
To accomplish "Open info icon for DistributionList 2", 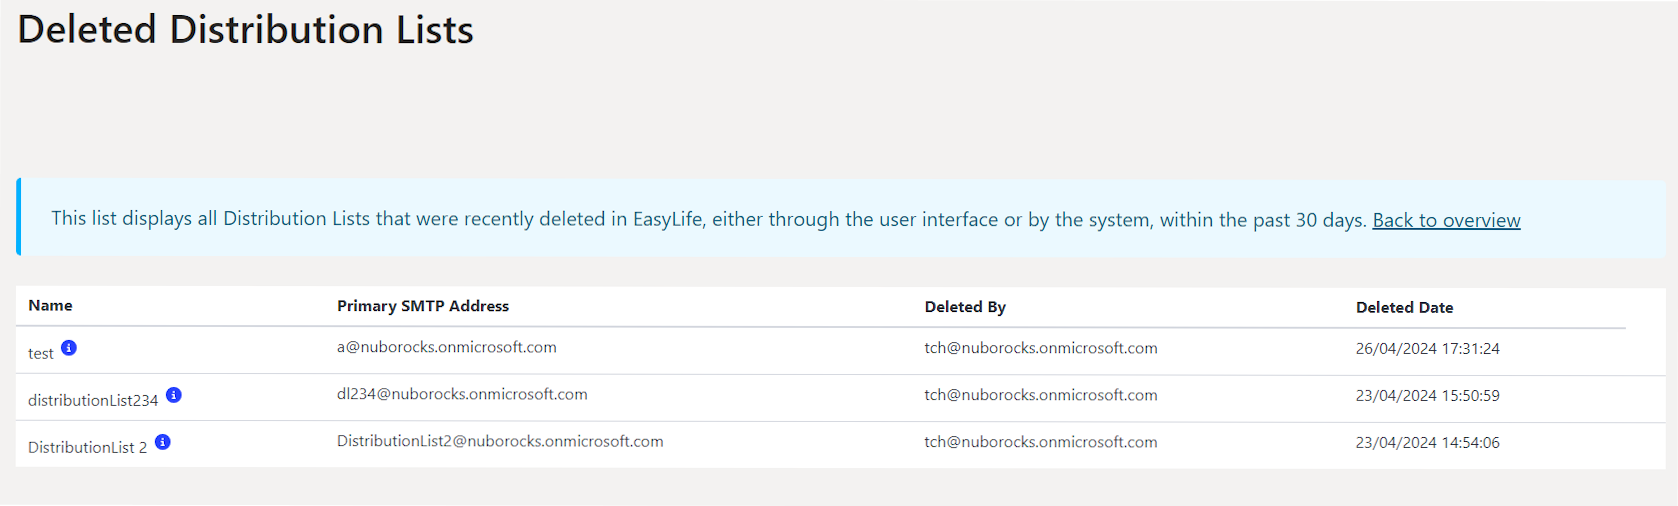I will (163, 442).
